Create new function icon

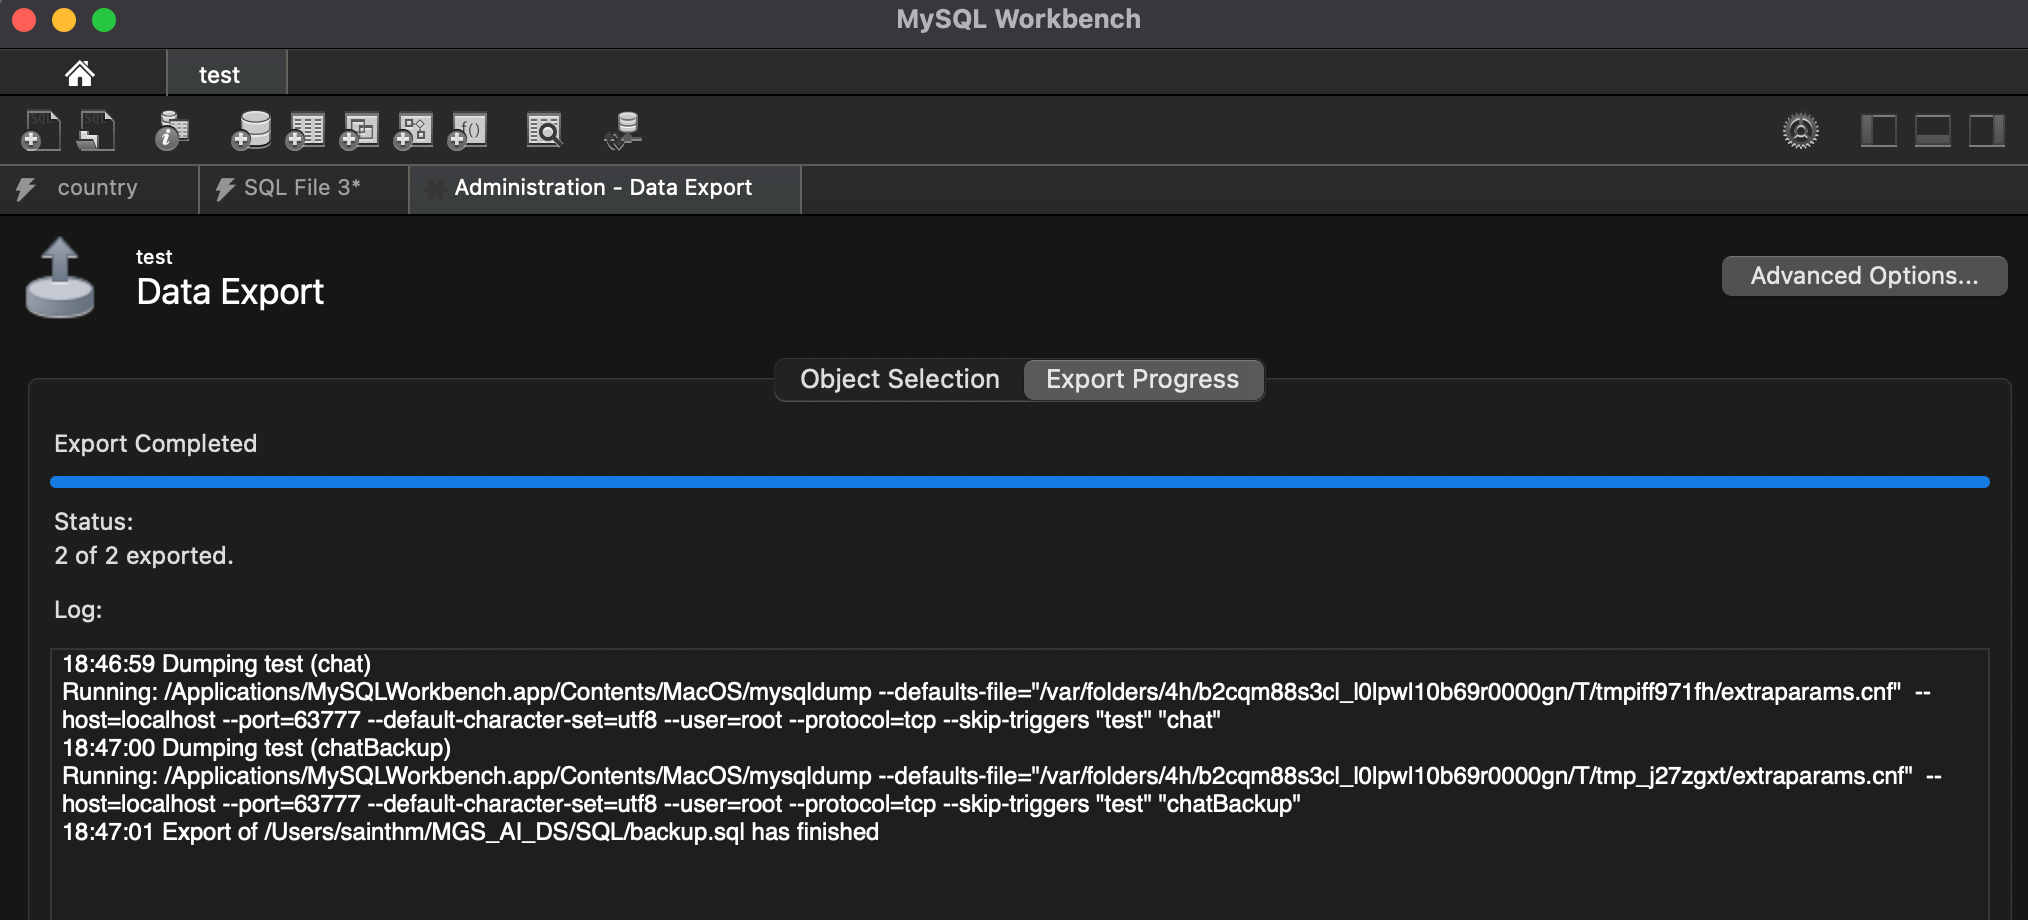click(467, 131)
